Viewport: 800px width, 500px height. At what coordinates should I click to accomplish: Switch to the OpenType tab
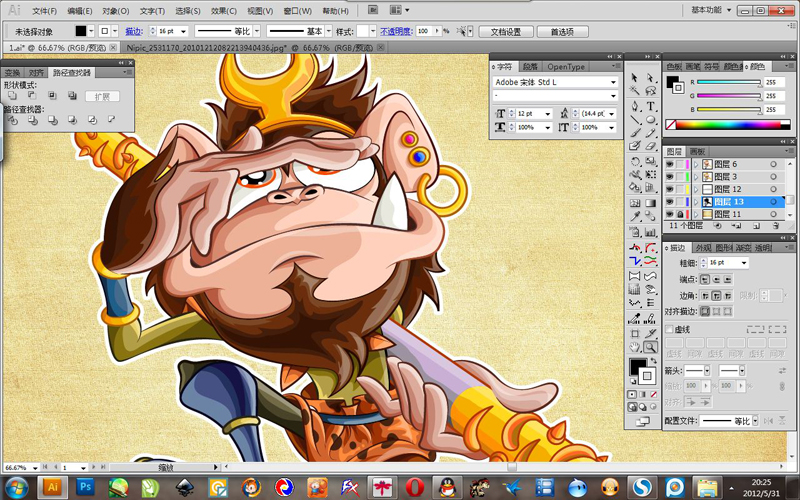tap(566, 67)
